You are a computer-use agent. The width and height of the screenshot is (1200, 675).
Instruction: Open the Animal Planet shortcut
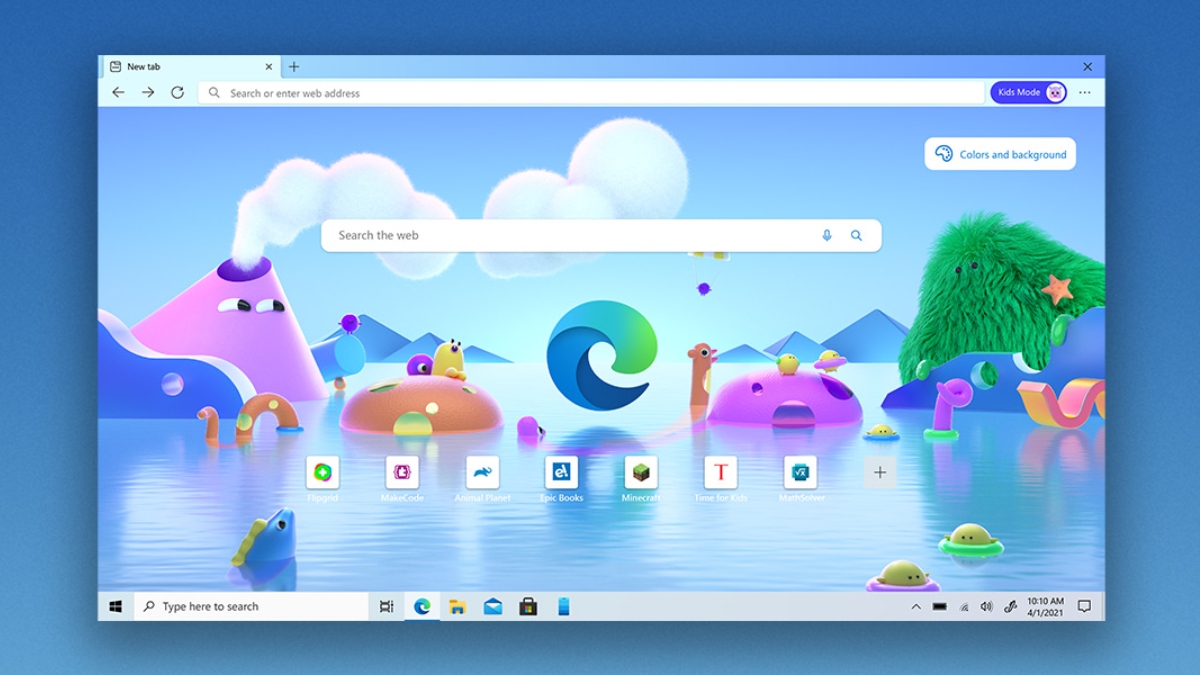click(x=481, y=473)
